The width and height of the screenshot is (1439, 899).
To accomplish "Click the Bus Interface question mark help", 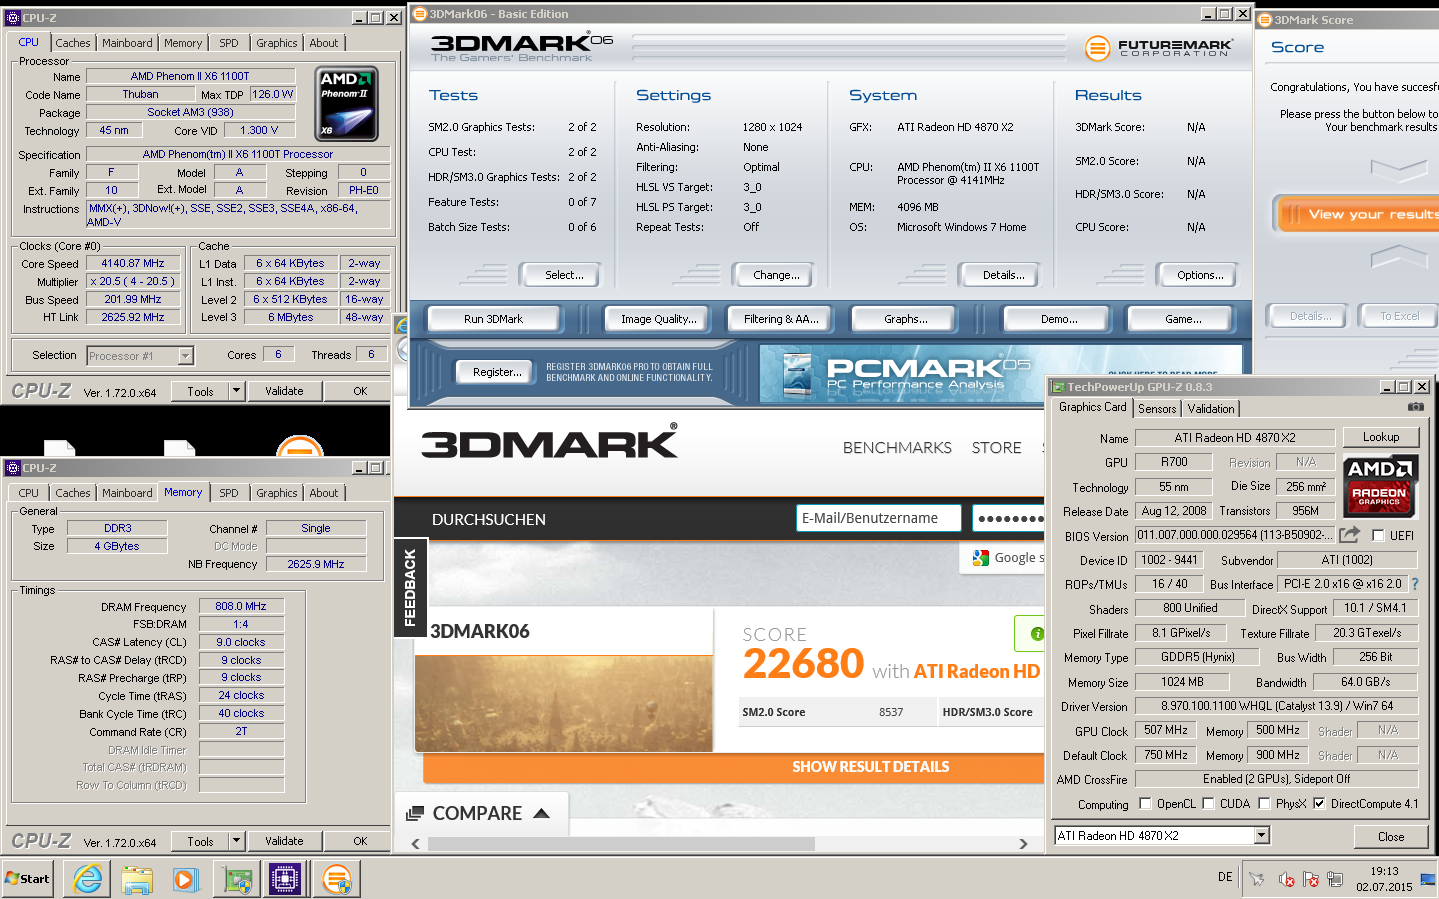I will (1414, 584).
